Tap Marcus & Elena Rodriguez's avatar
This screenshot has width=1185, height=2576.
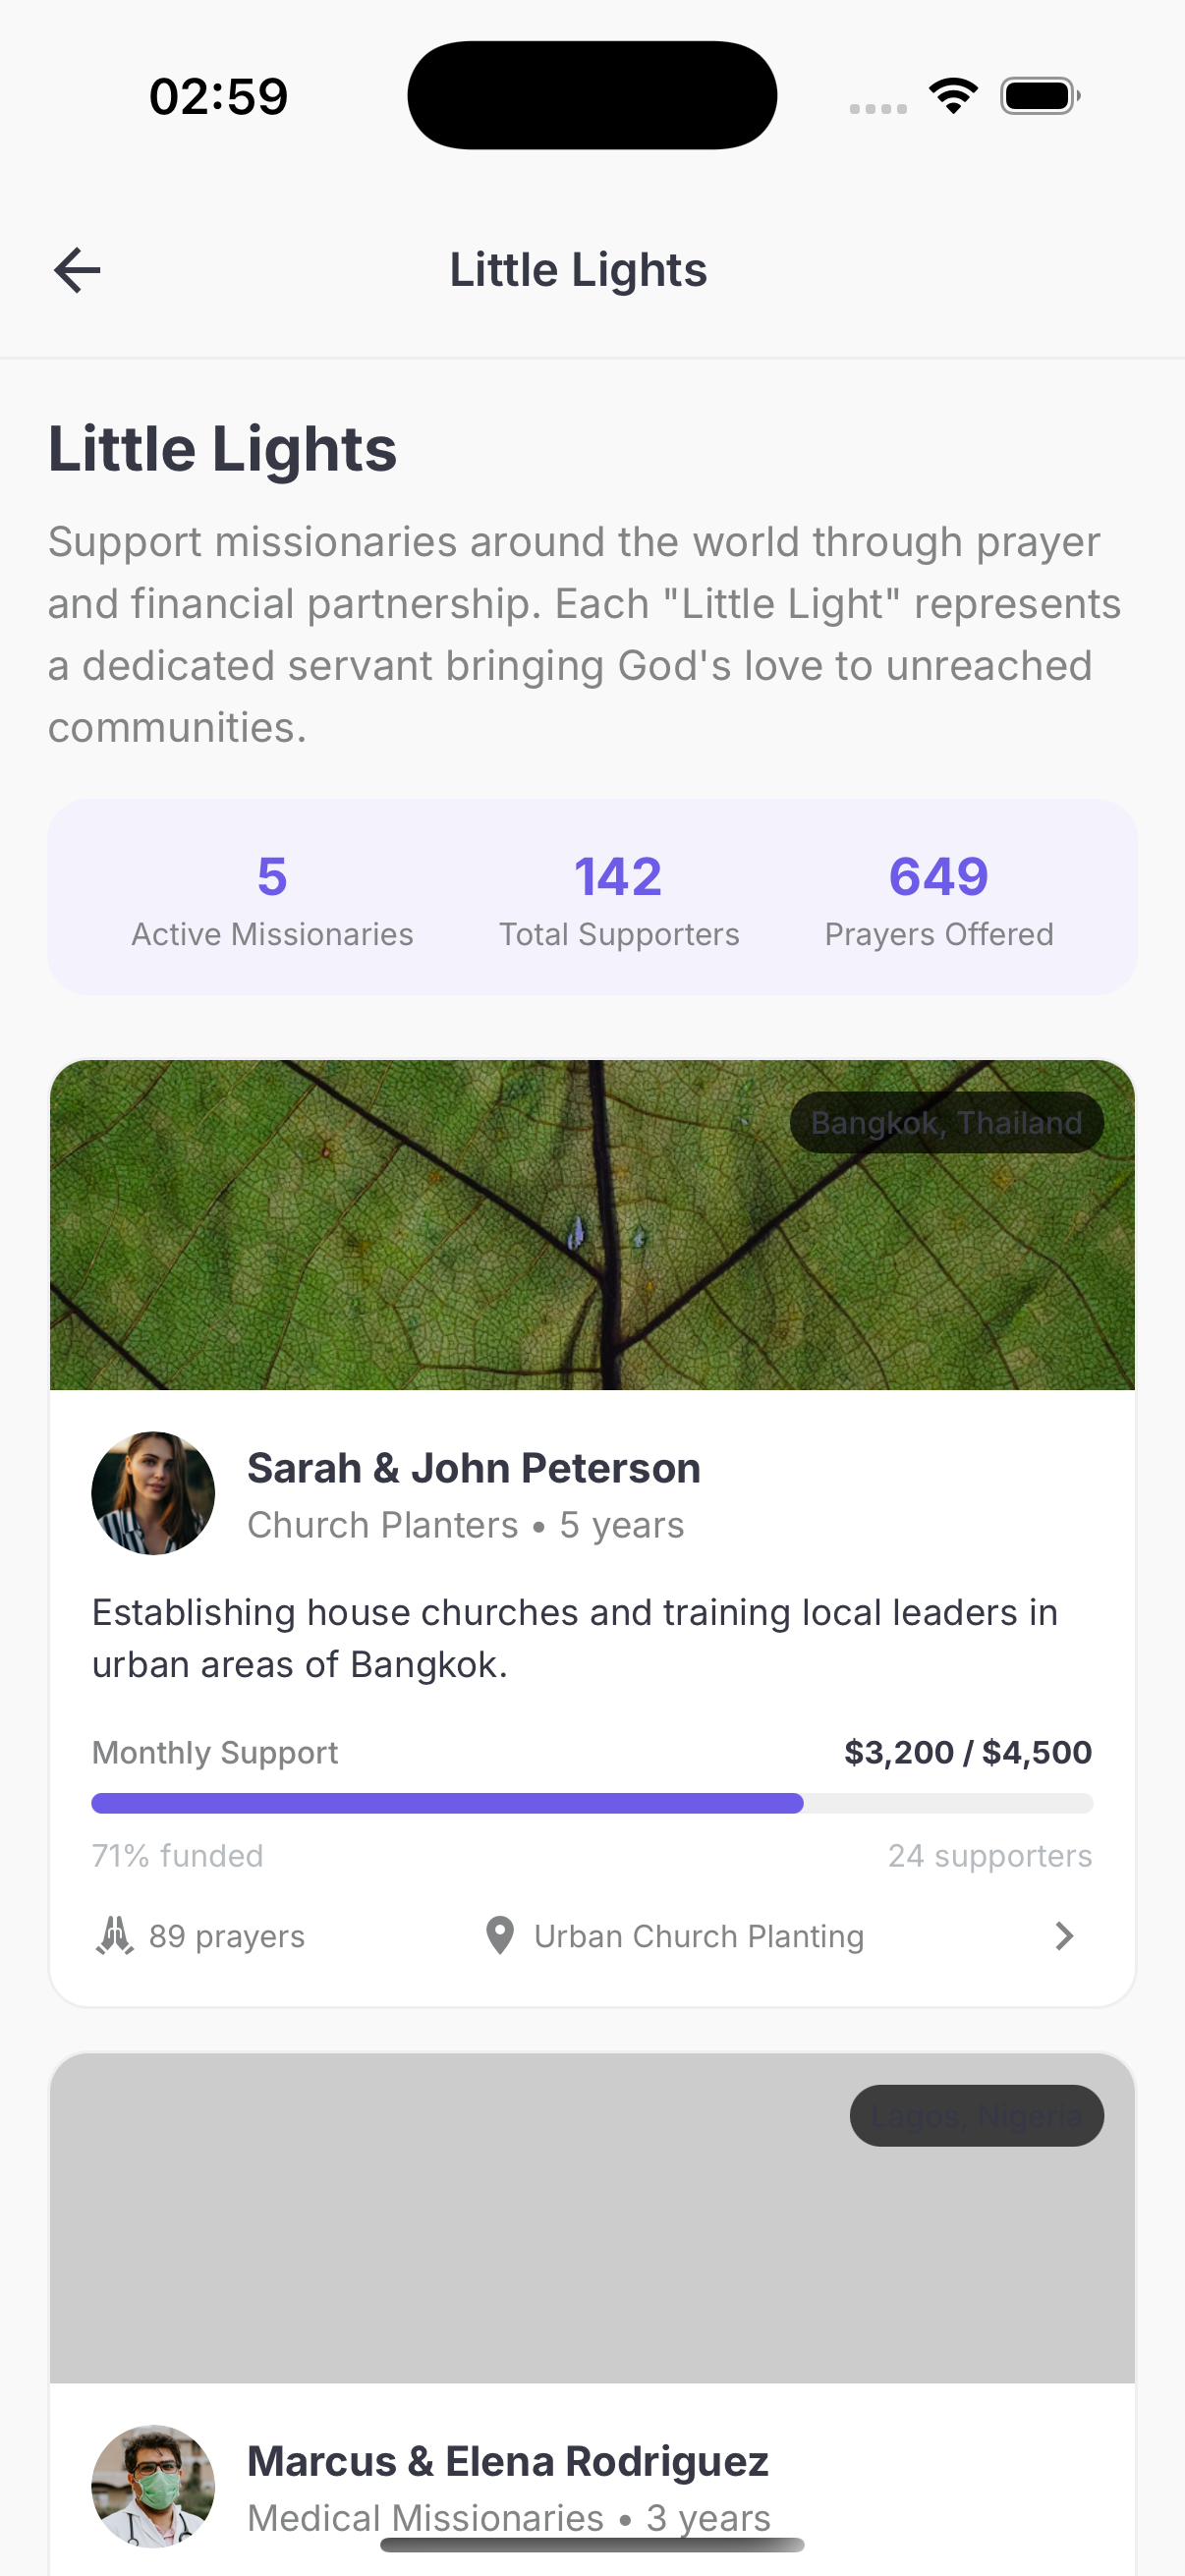[153, 2485]
